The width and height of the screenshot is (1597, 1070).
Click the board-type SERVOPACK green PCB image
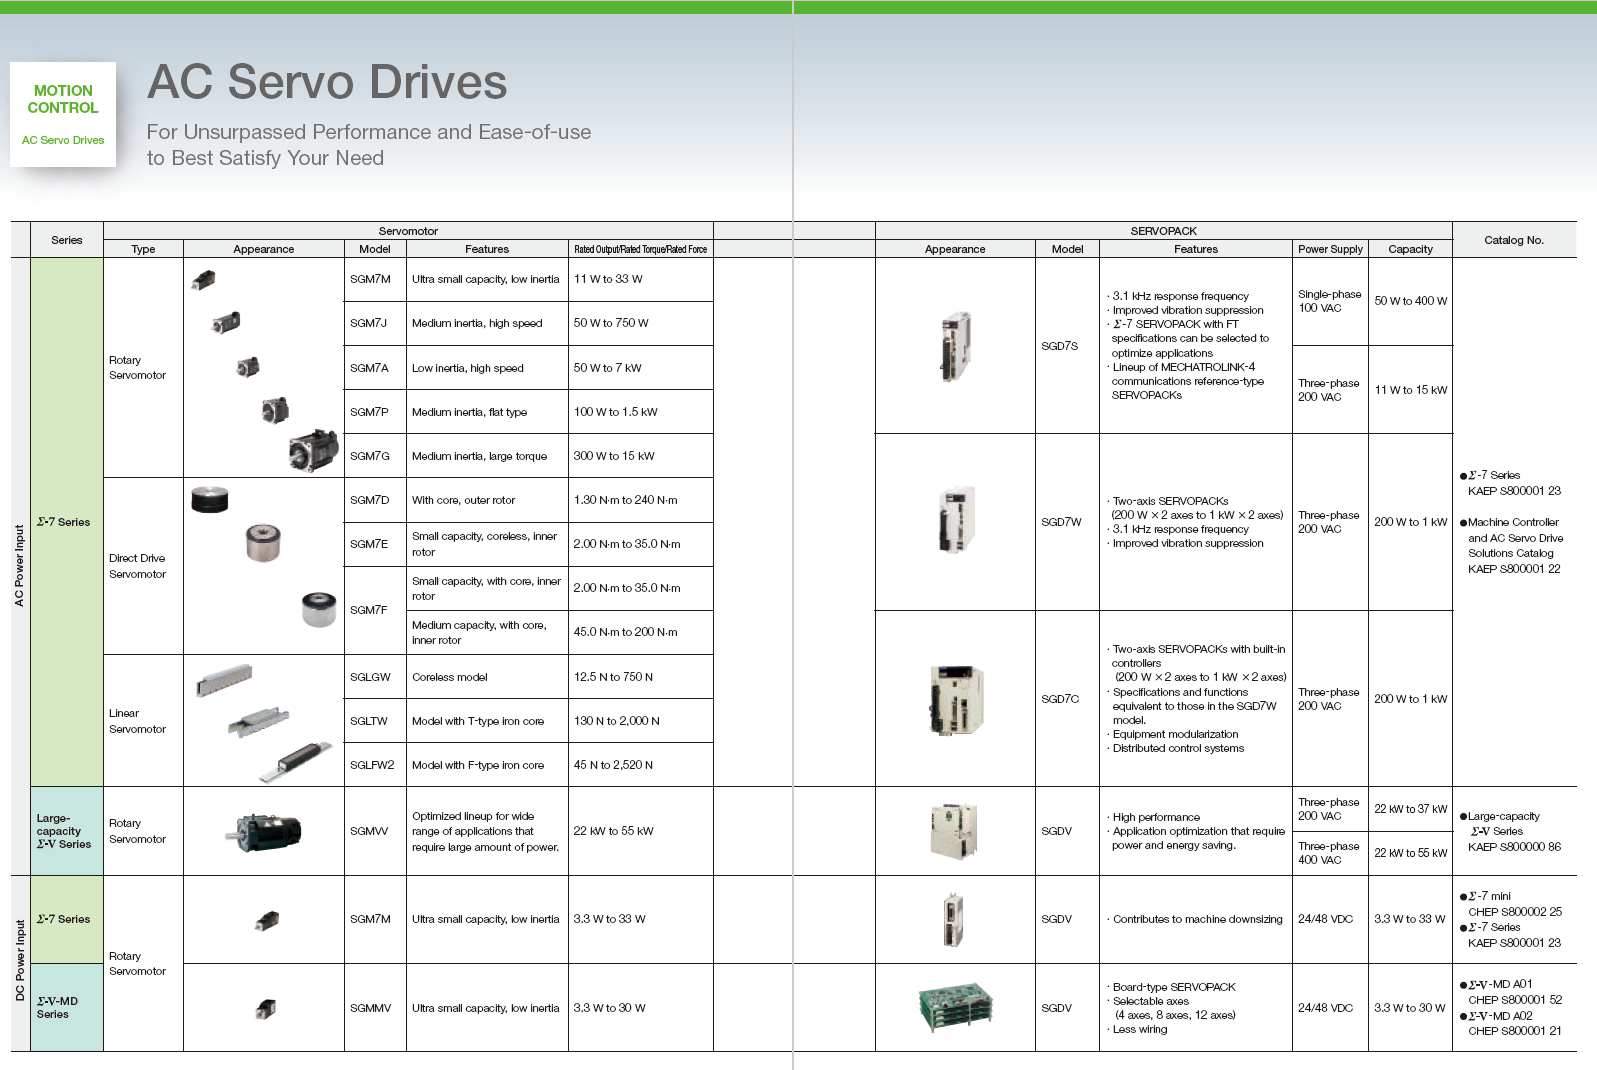[955, 1007]
